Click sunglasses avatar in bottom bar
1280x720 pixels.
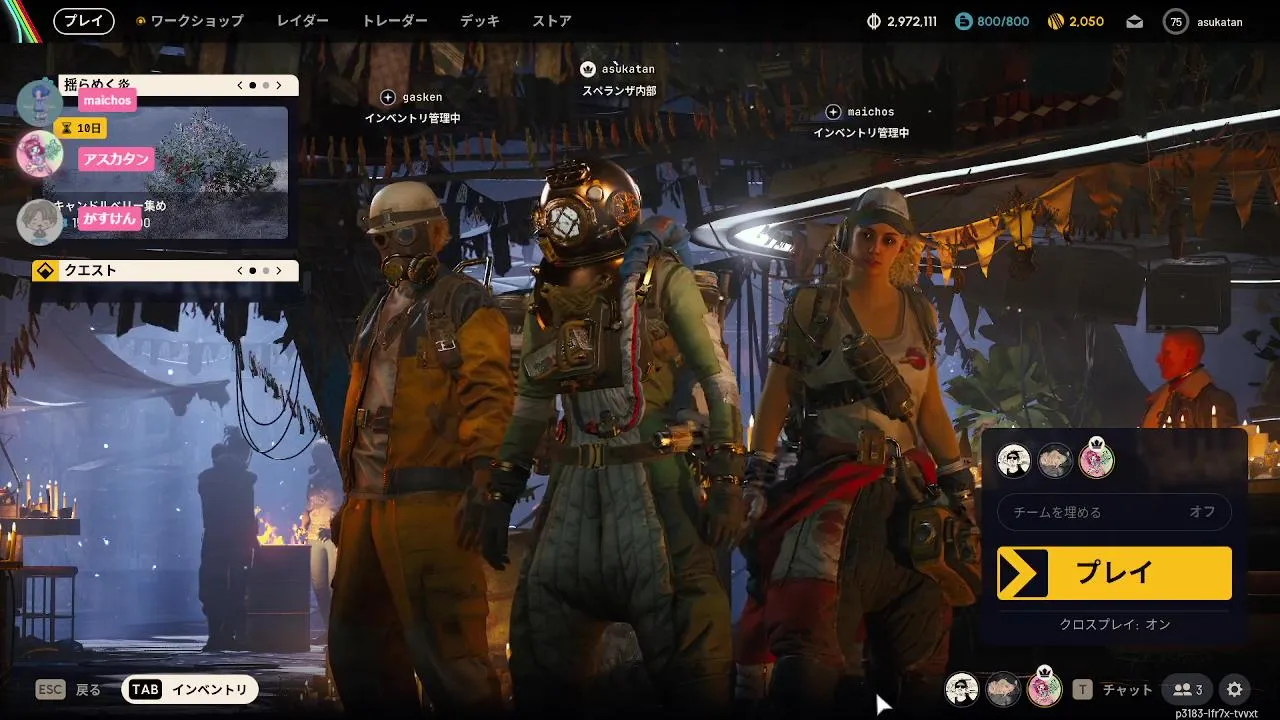click(x=962, y=689)
